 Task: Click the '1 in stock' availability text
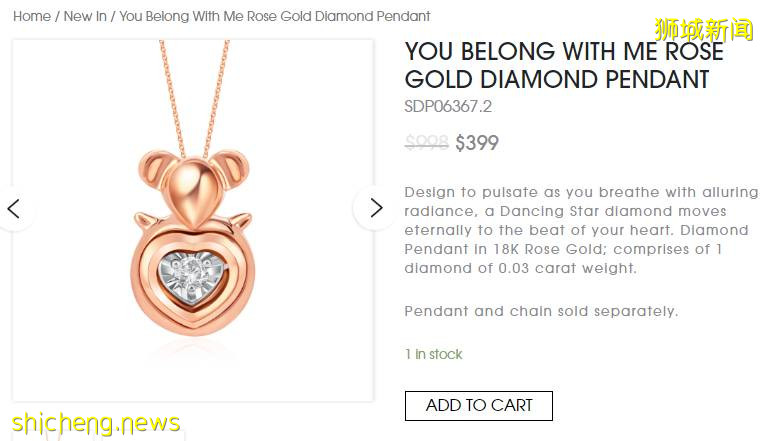pos(433,354)
